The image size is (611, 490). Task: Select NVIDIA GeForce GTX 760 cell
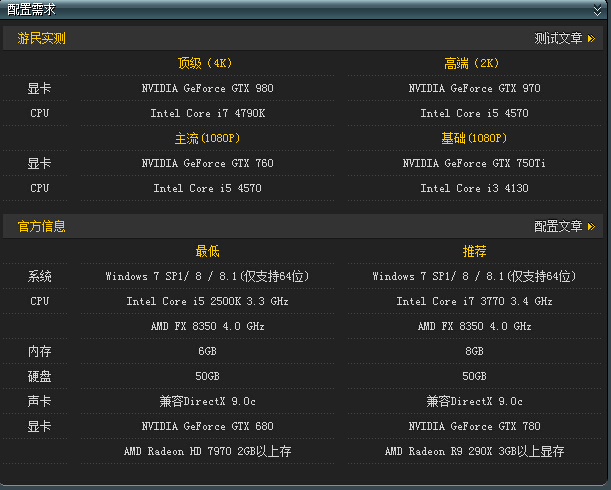pyautogui.click(x=207, y=163)
